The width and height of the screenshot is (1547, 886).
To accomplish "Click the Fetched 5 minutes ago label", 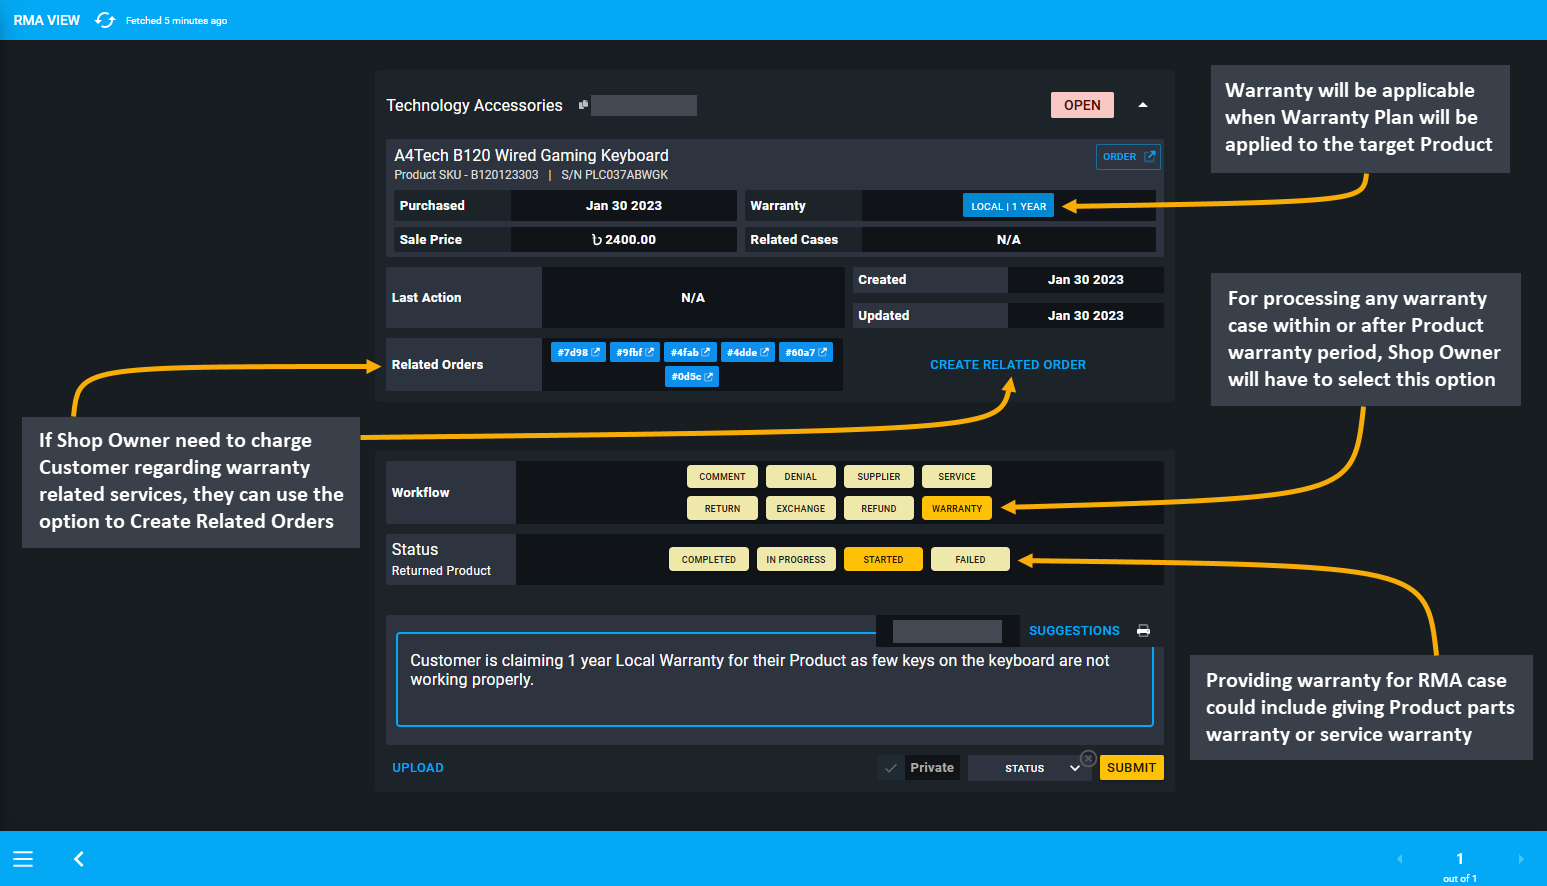I will coord(176,21).
